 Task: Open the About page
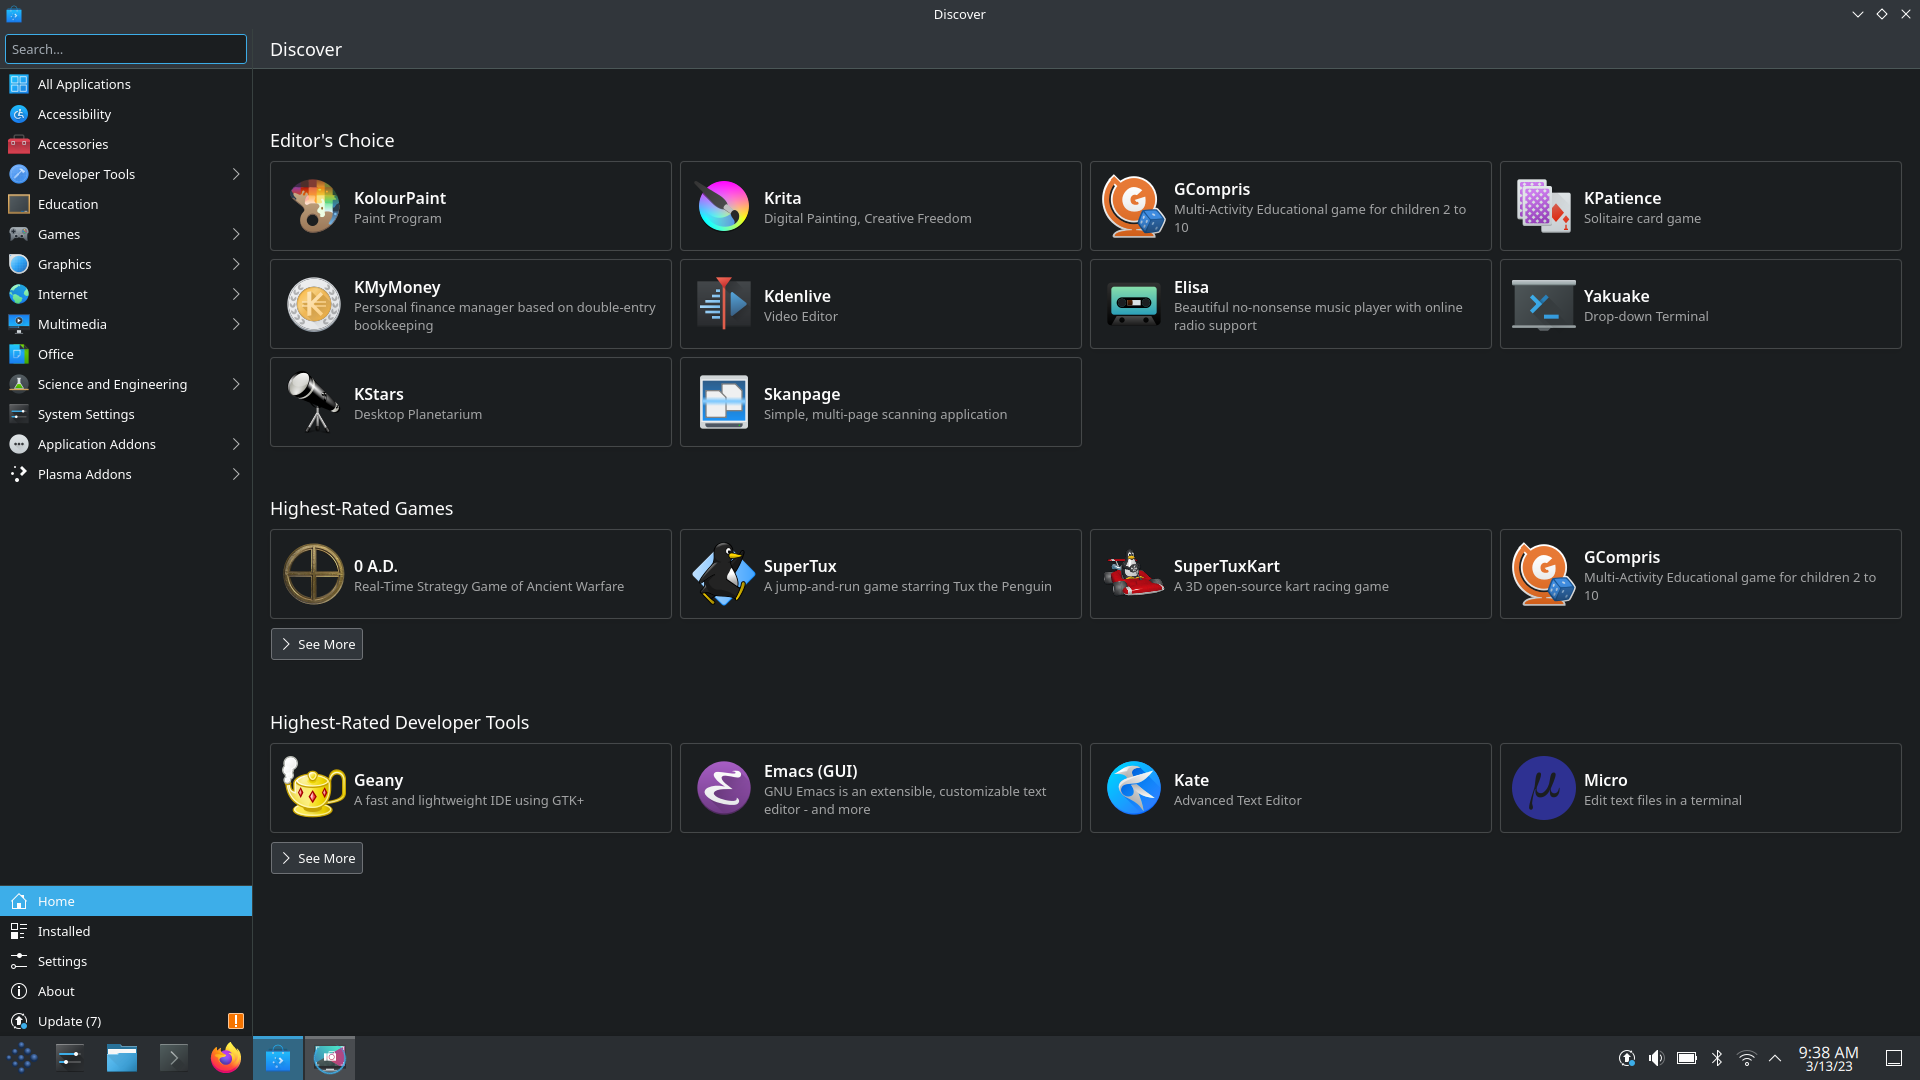(x=126, y=991)
